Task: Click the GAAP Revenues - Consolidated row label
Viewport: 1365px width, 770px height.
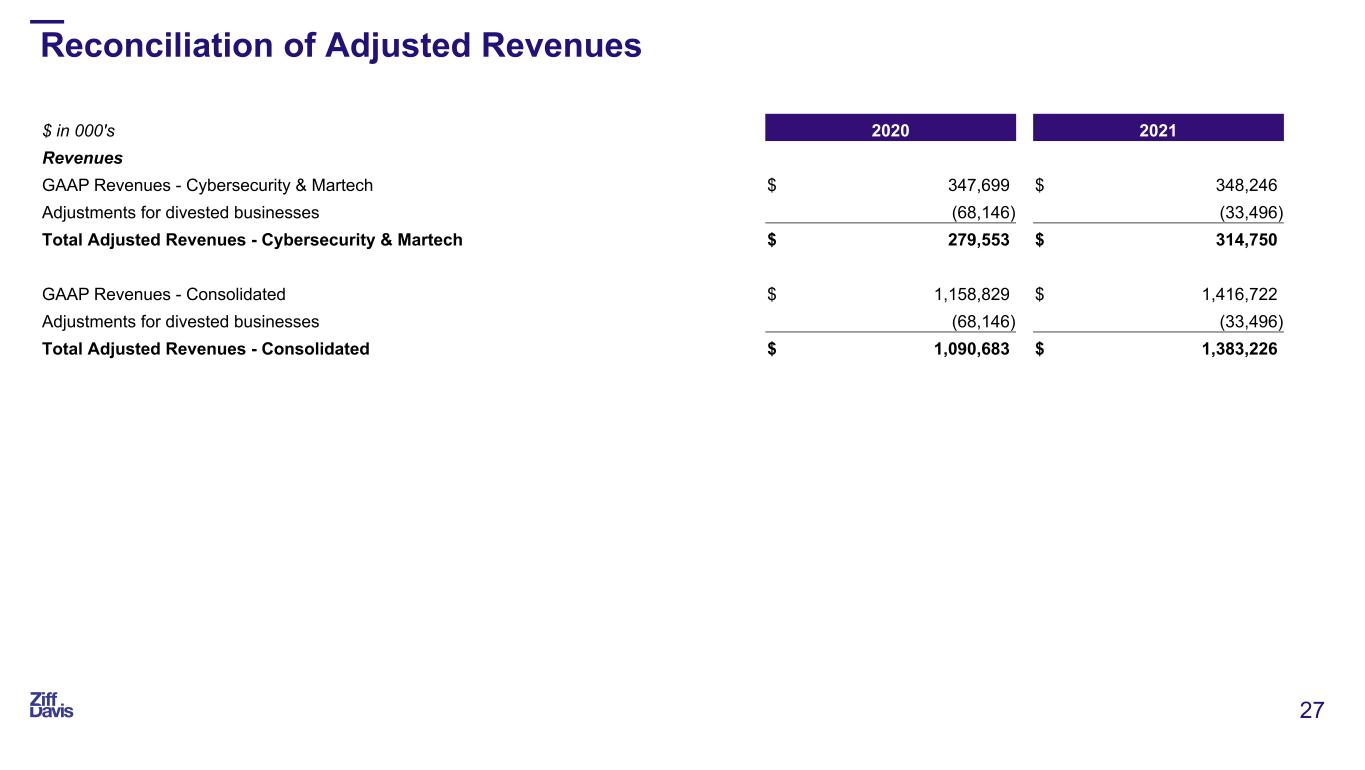Action: (163, 294)
